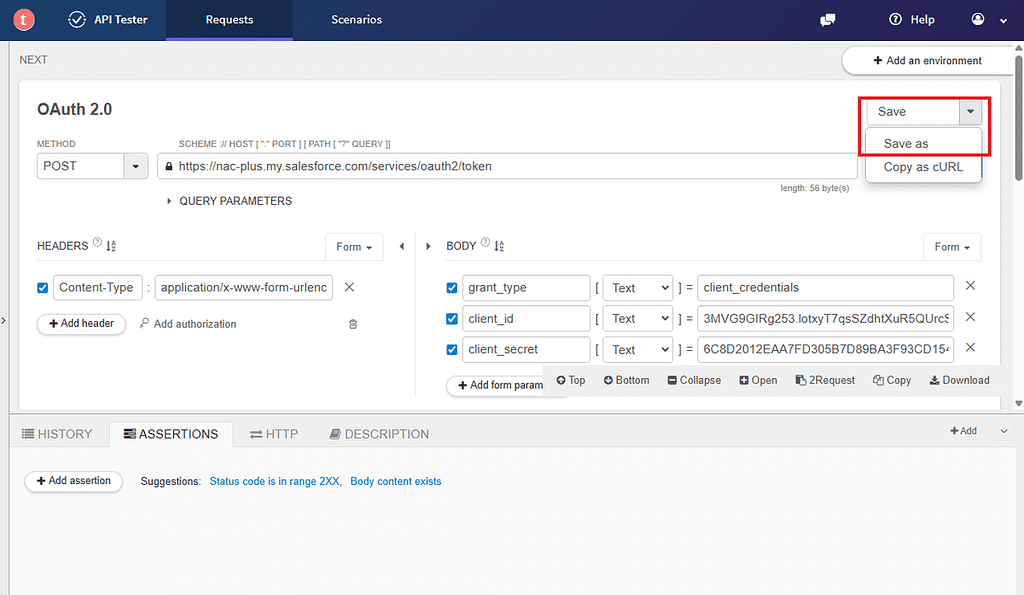Viewport: 1024px width, 595px height.
Task: Remove the Content-Type header with X
Action: coord(349,287)
